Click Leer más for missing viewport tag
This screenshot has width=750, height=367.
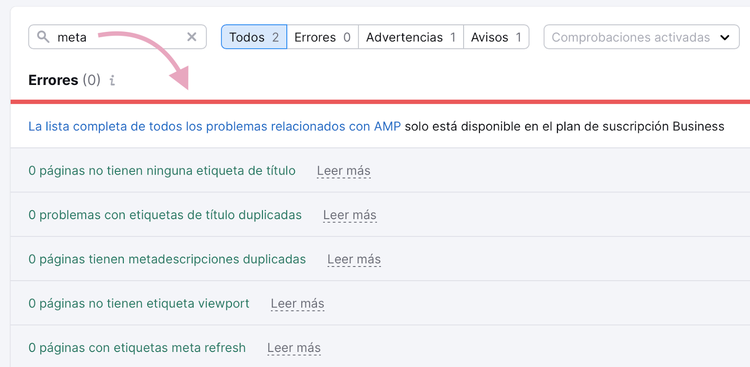click(x=298, y=304)
